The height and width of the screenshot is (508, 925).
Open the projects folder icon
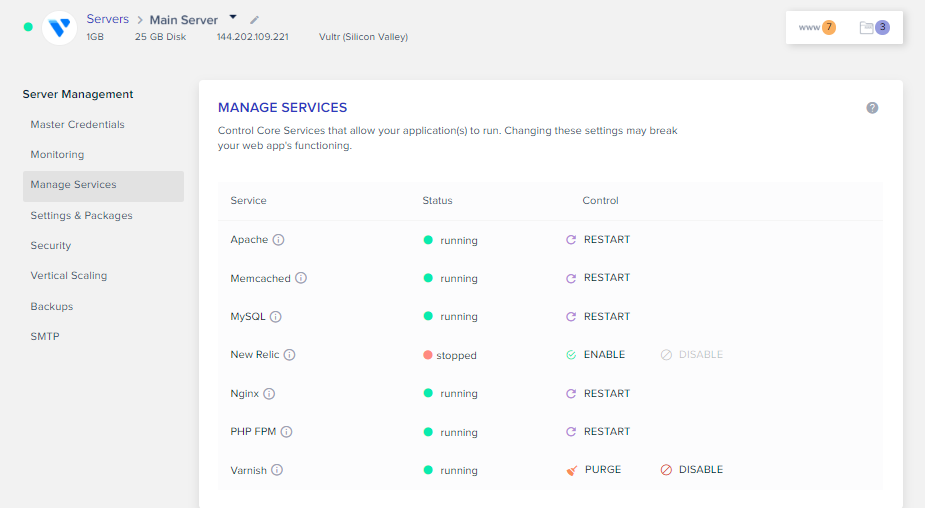coord(874,27)
